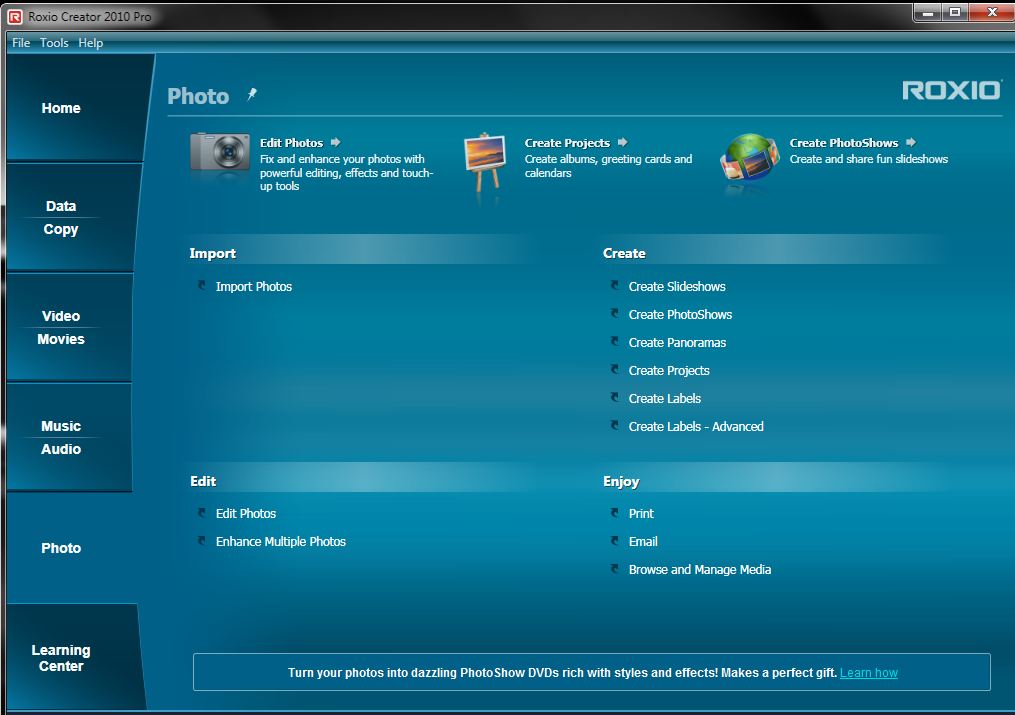This screenshot has width=1015, height=715.
Task: Open the File menu
Action: point(21,43)
